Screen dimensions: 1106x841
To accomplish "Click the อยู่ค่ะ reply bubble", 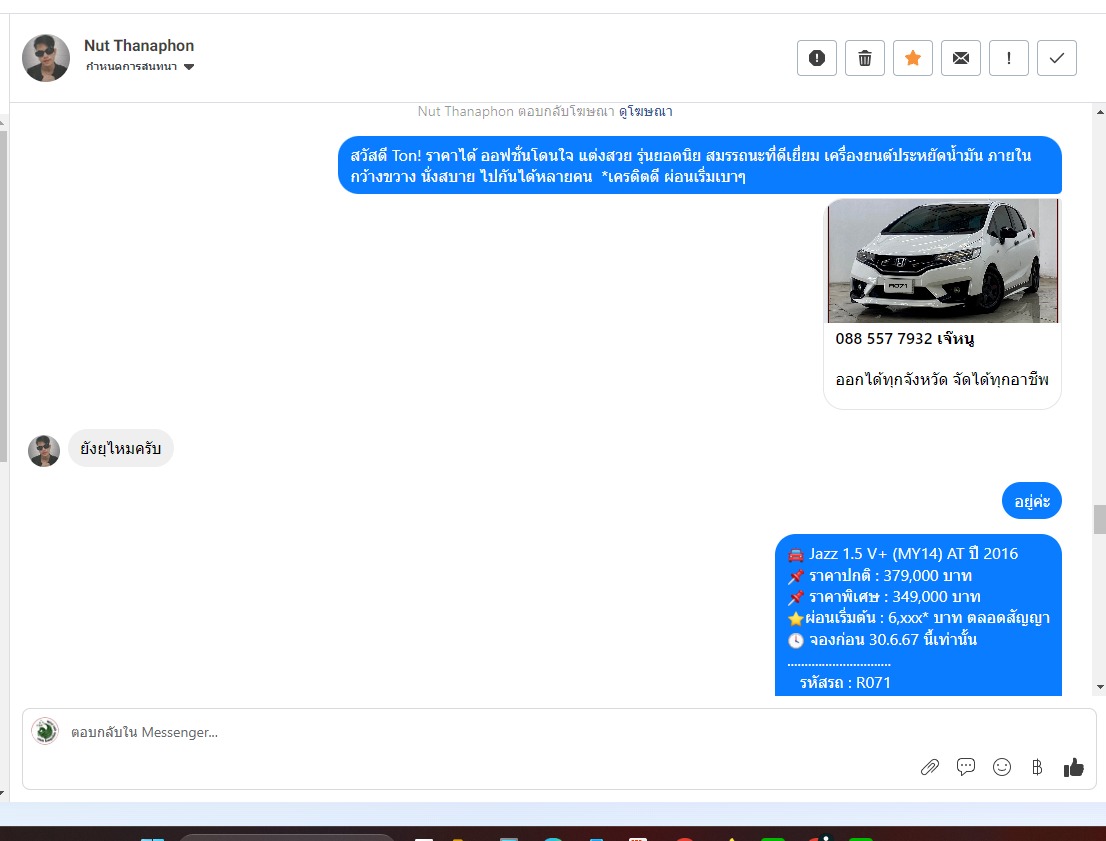I will 1032,501.
